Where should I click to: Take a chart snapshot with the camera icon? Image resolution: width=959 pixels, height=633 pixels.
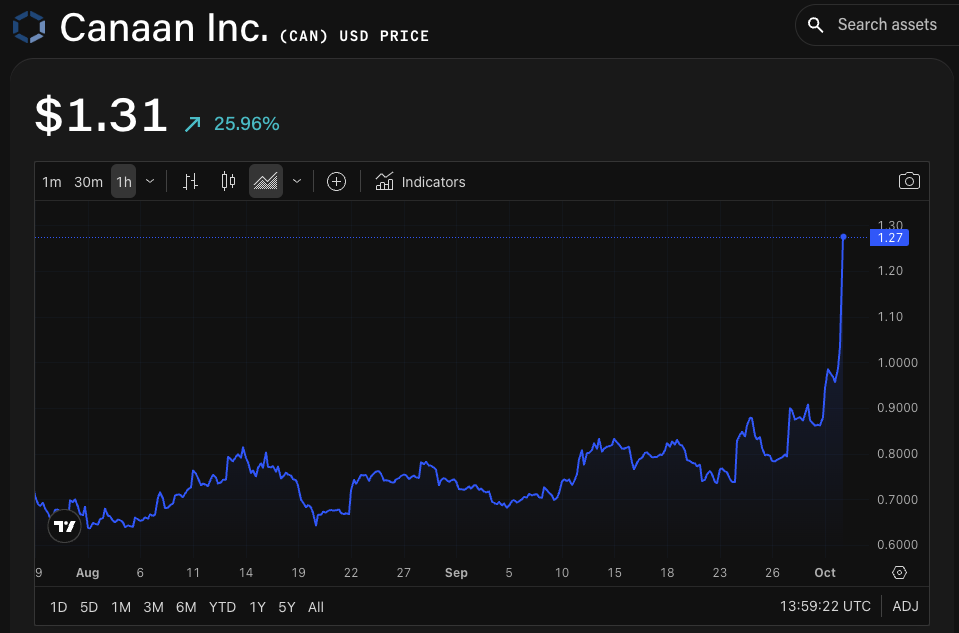pos(909,181)
